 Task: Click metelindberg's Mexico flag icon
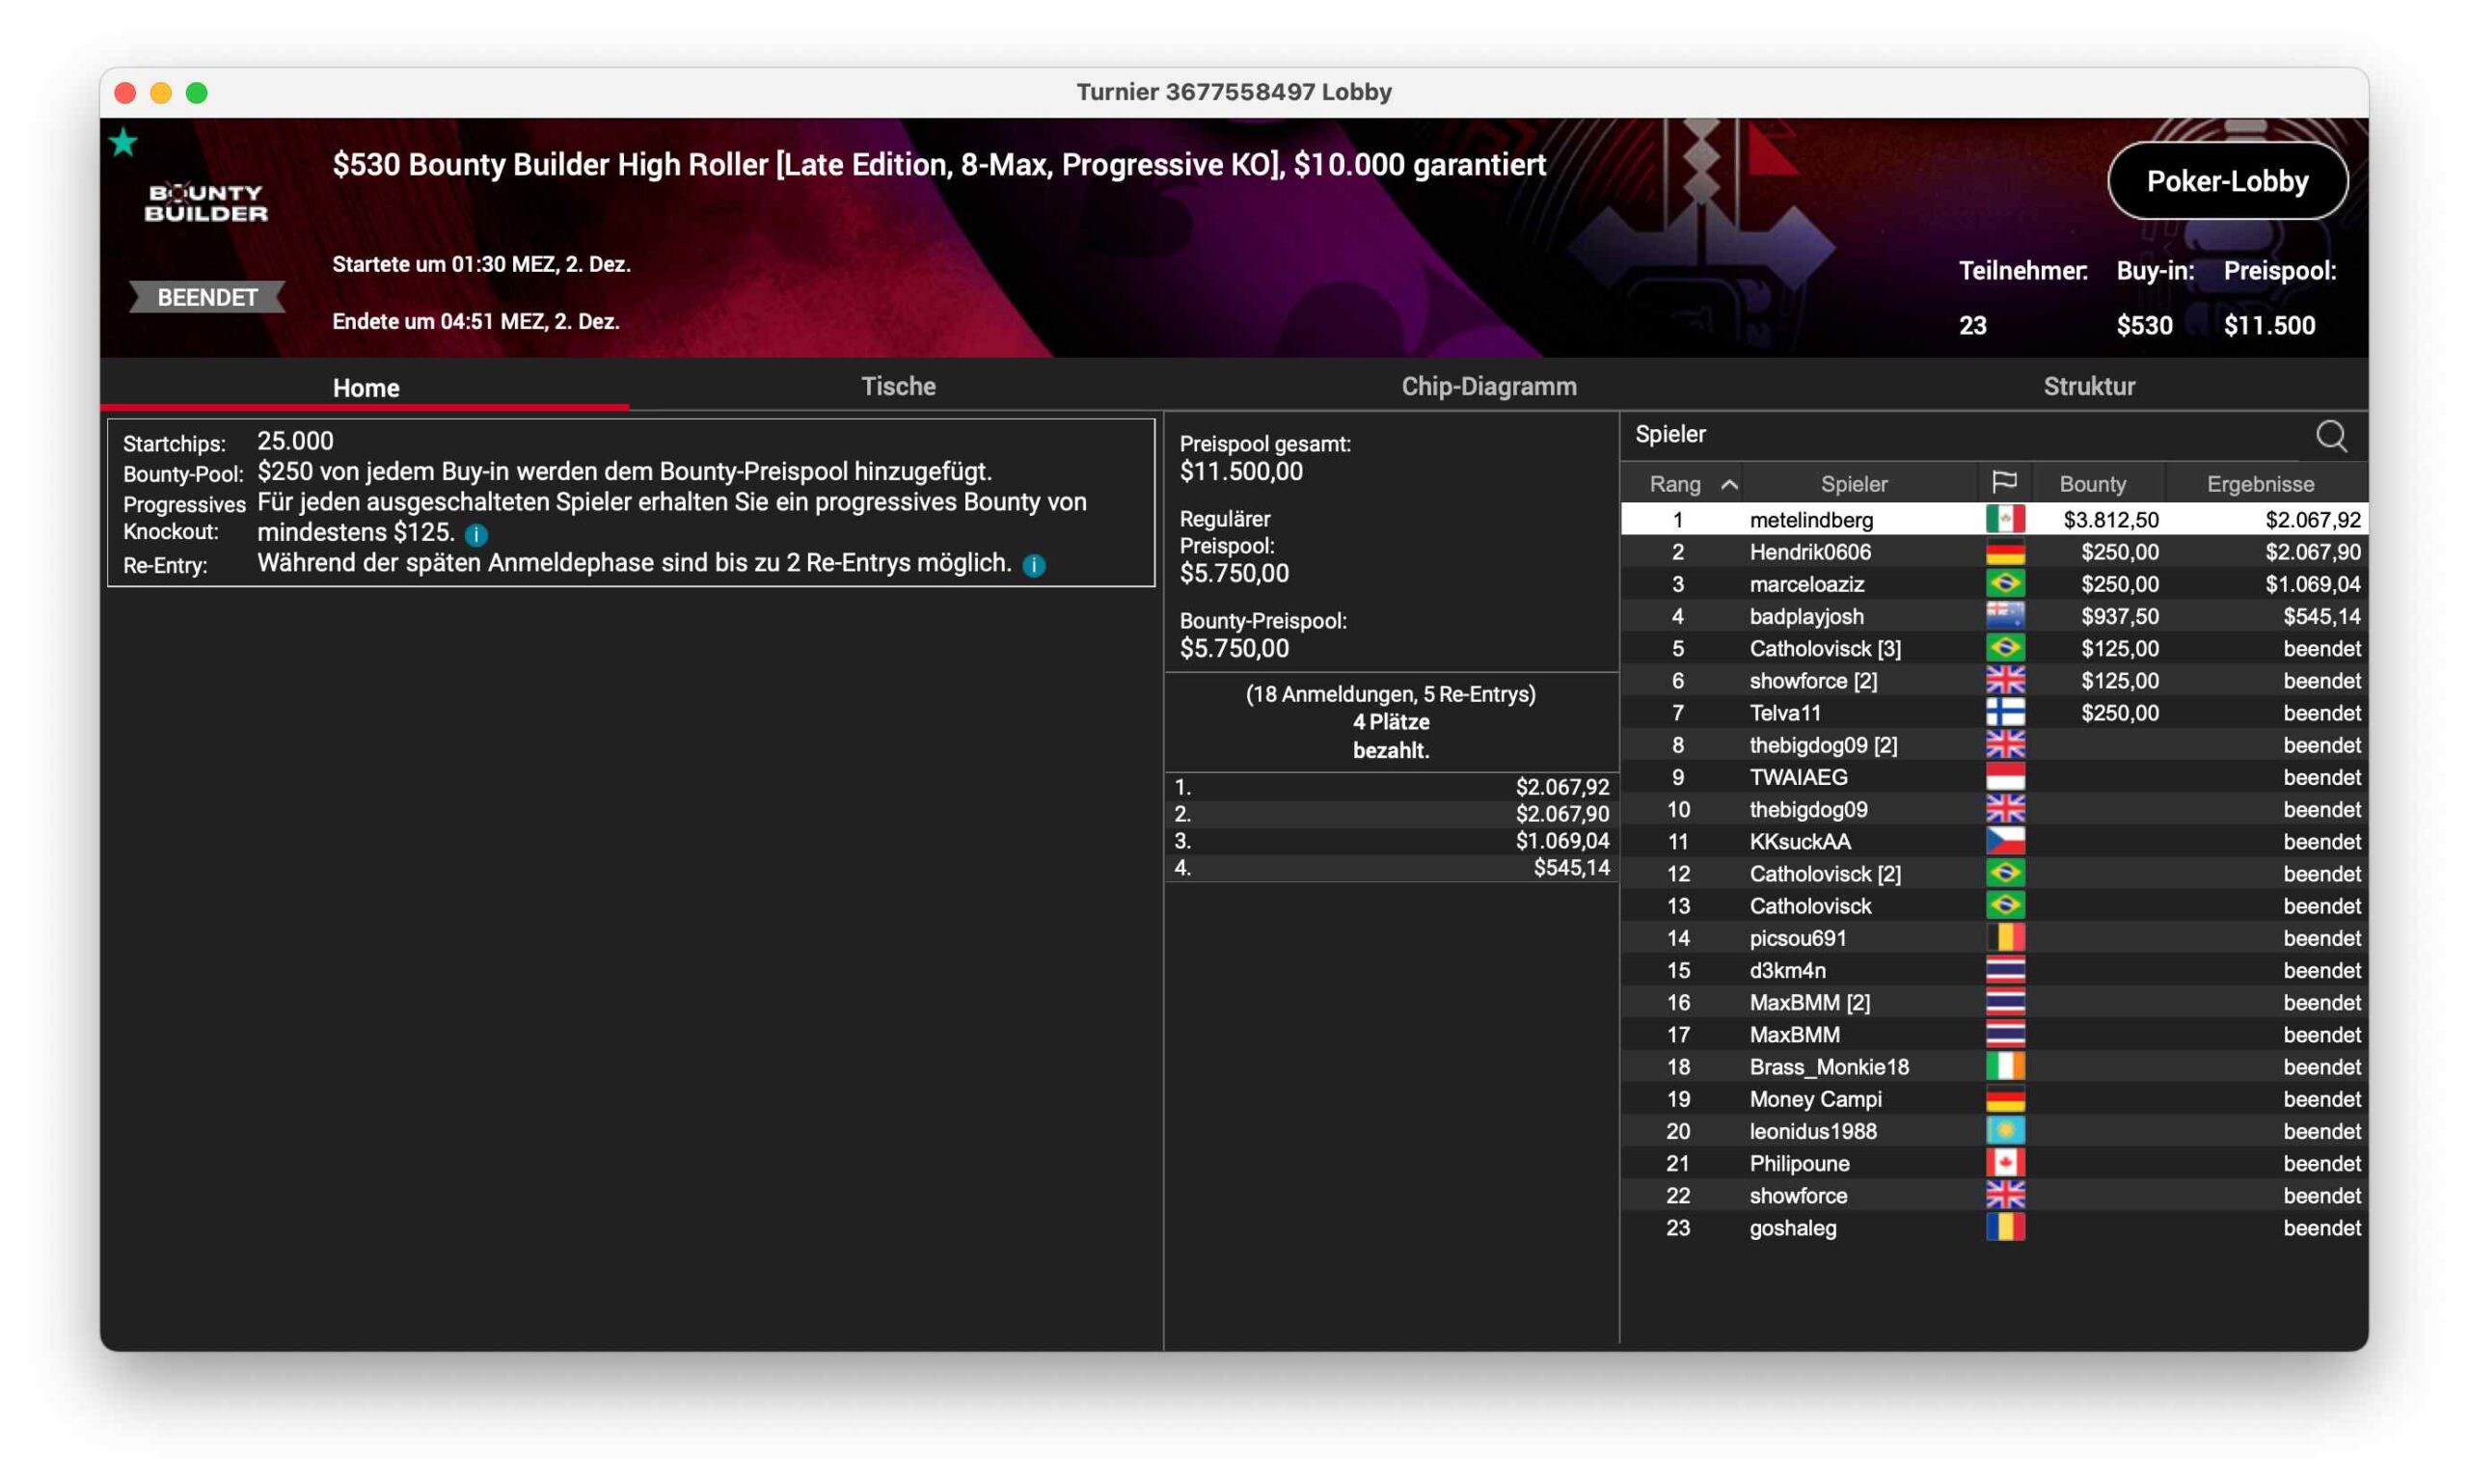coord(2003,519)
